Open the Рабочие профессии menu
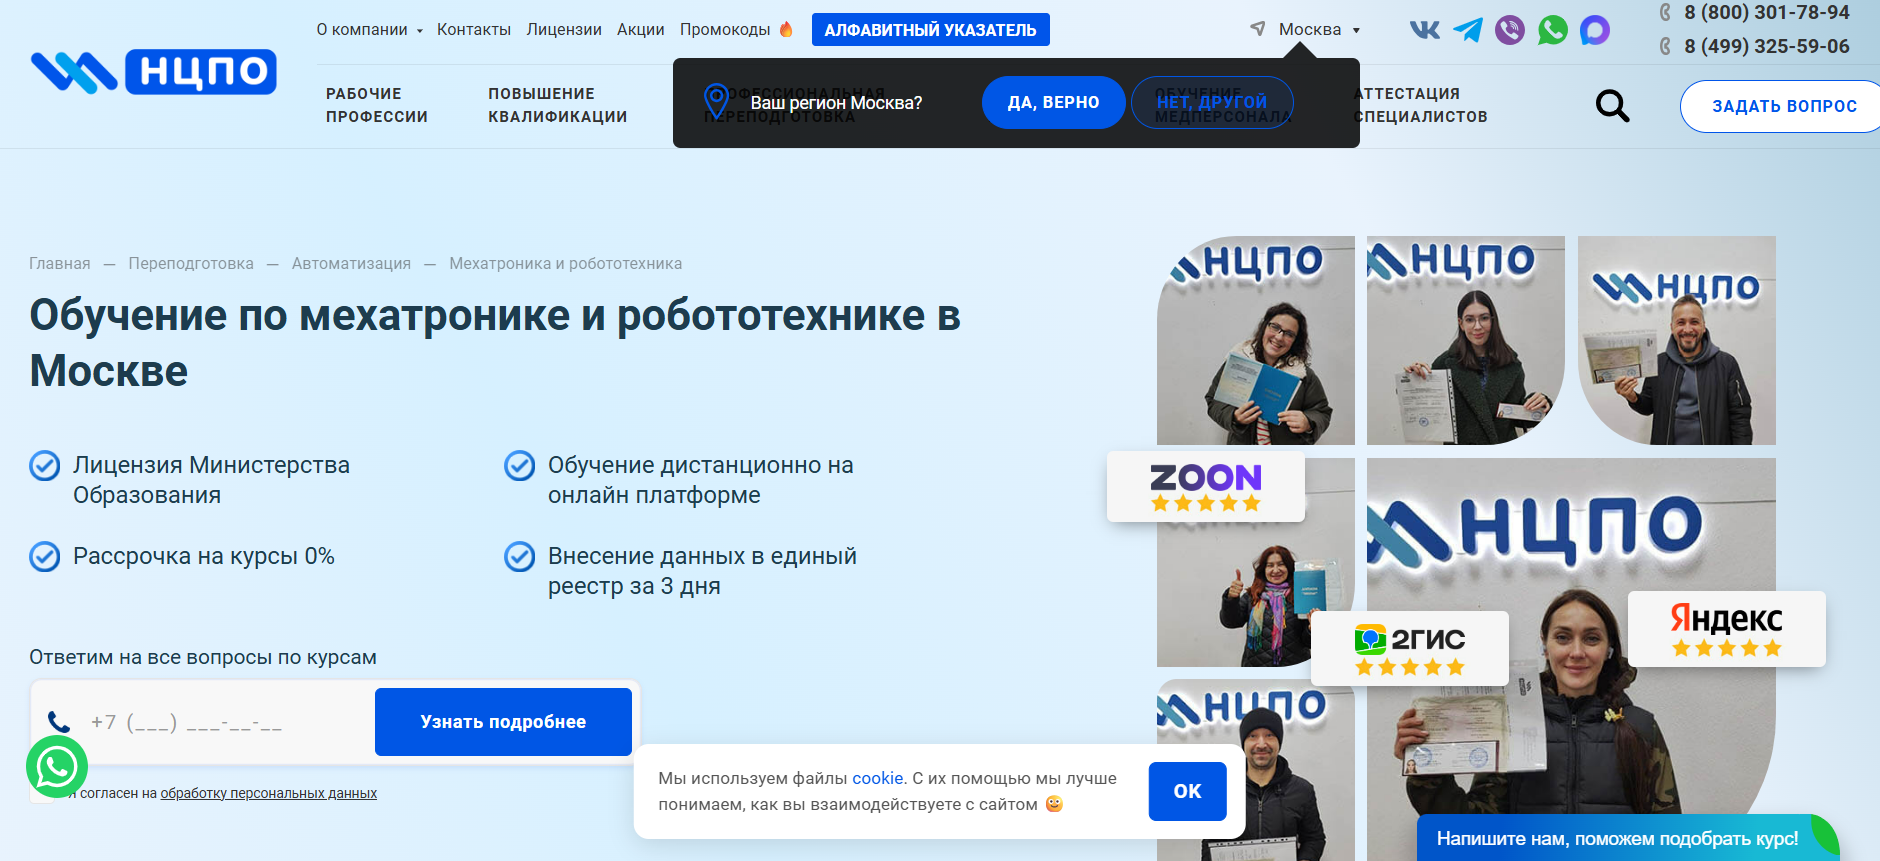This screenshot has height=861, width=1880. point(377,105)
